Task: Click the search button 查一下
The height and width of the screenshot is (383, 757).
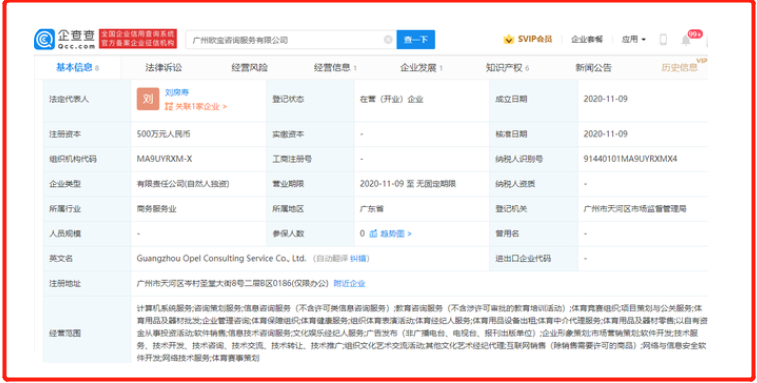Action: (416, 40)
